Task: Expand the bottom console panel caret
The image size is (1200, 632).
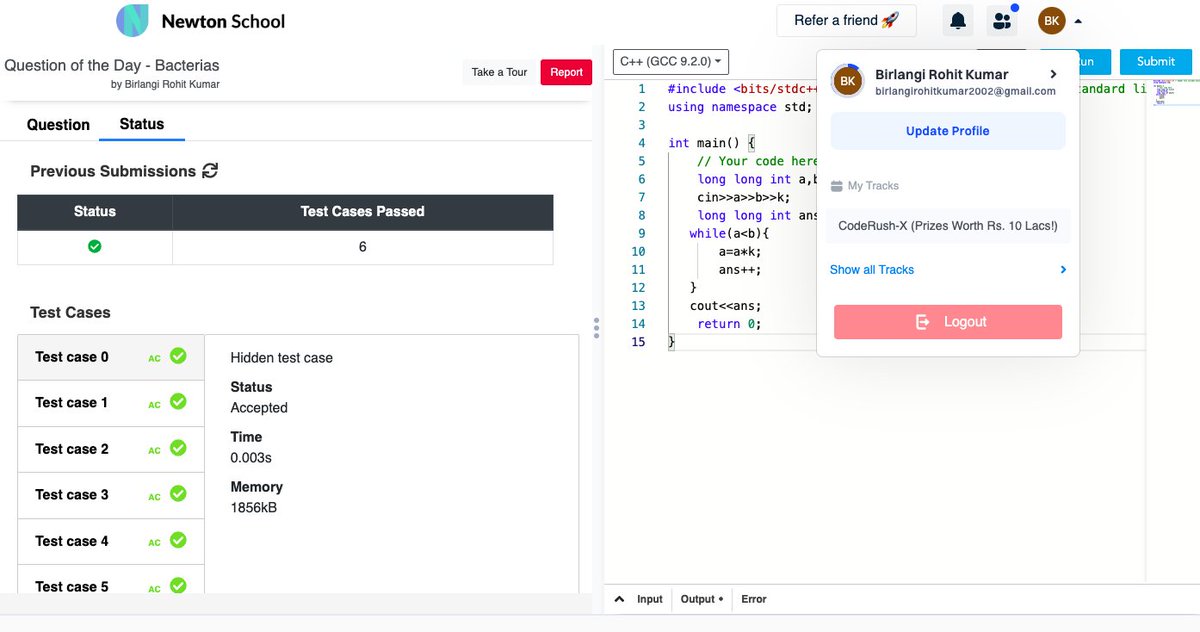Action: (618, 599)
